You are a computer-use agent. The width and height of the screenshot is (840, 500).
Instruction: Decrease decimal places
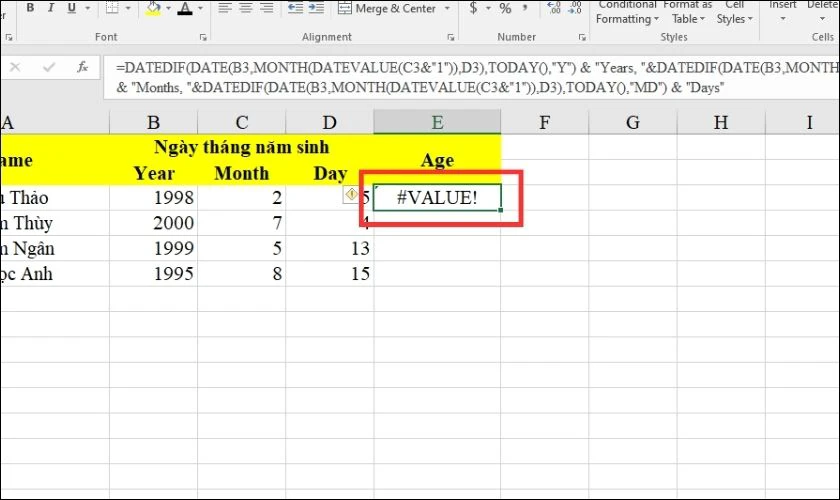(574, 8)
